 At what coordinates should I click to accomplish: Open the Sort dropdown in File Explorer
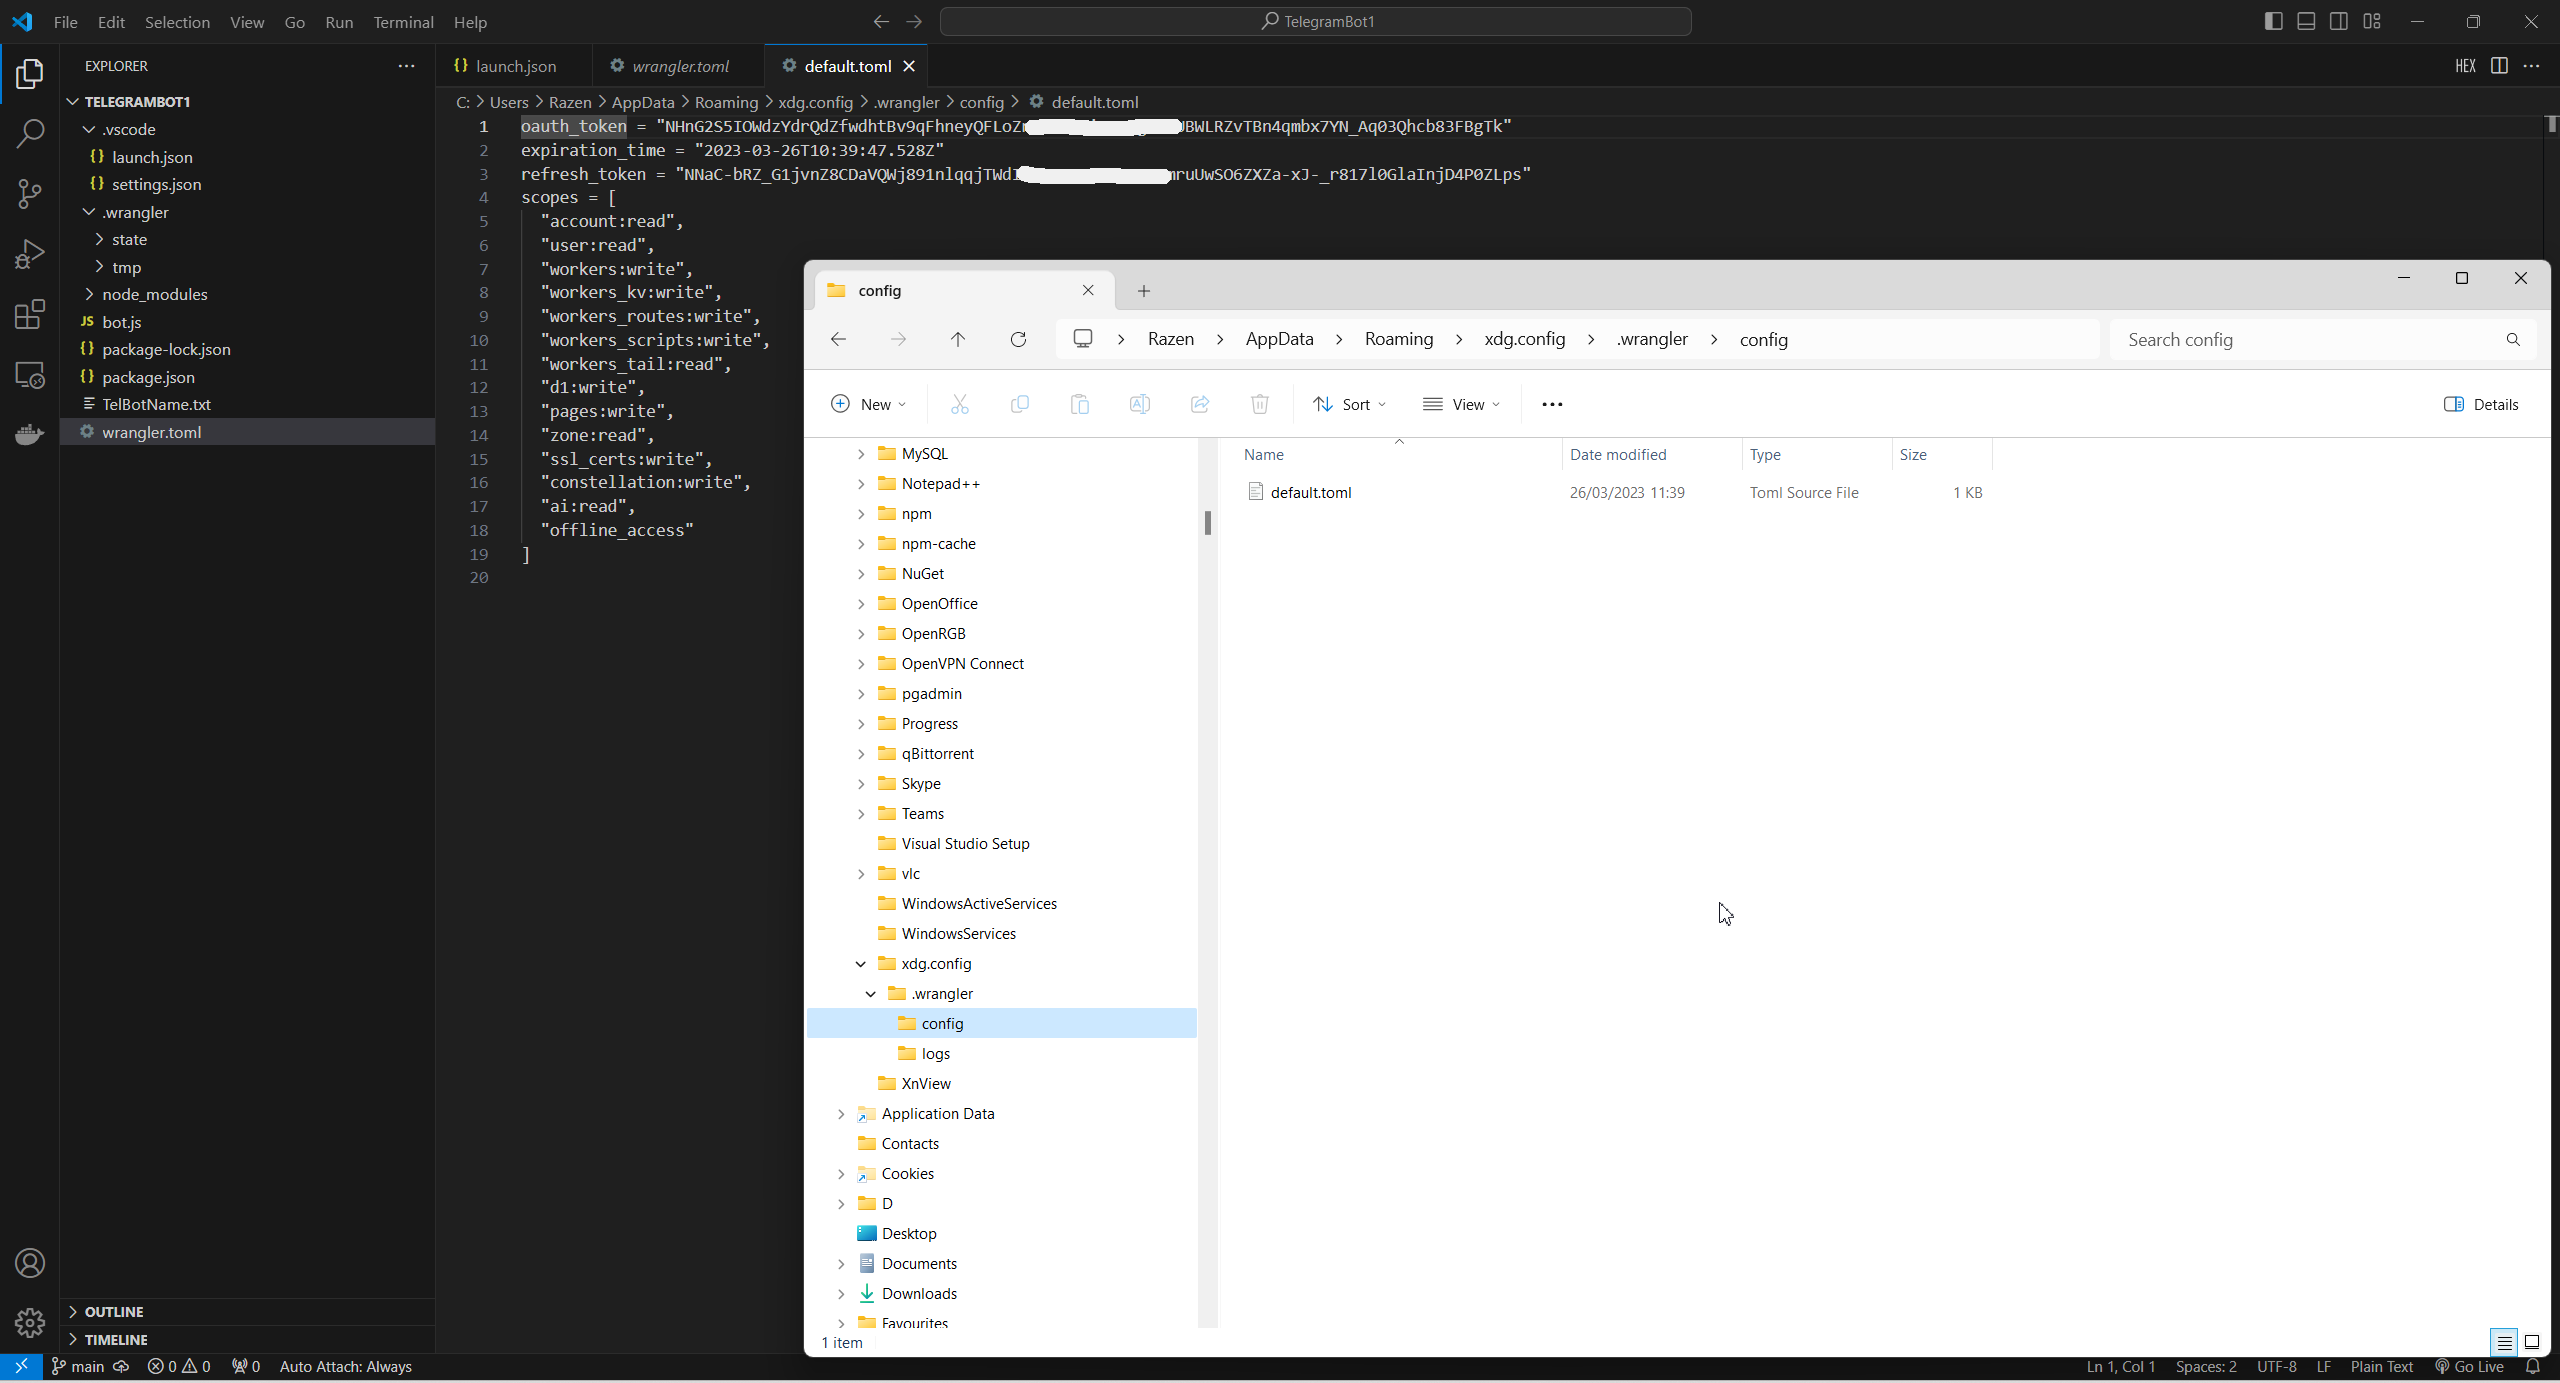click(1349, 404)
